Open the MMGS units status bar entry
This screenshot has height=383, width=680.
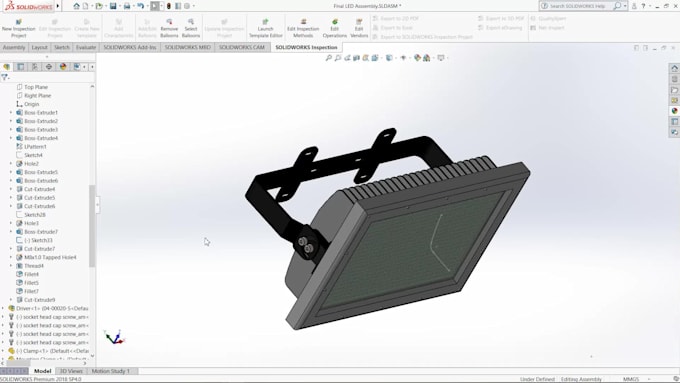click(x=631, y=379)
